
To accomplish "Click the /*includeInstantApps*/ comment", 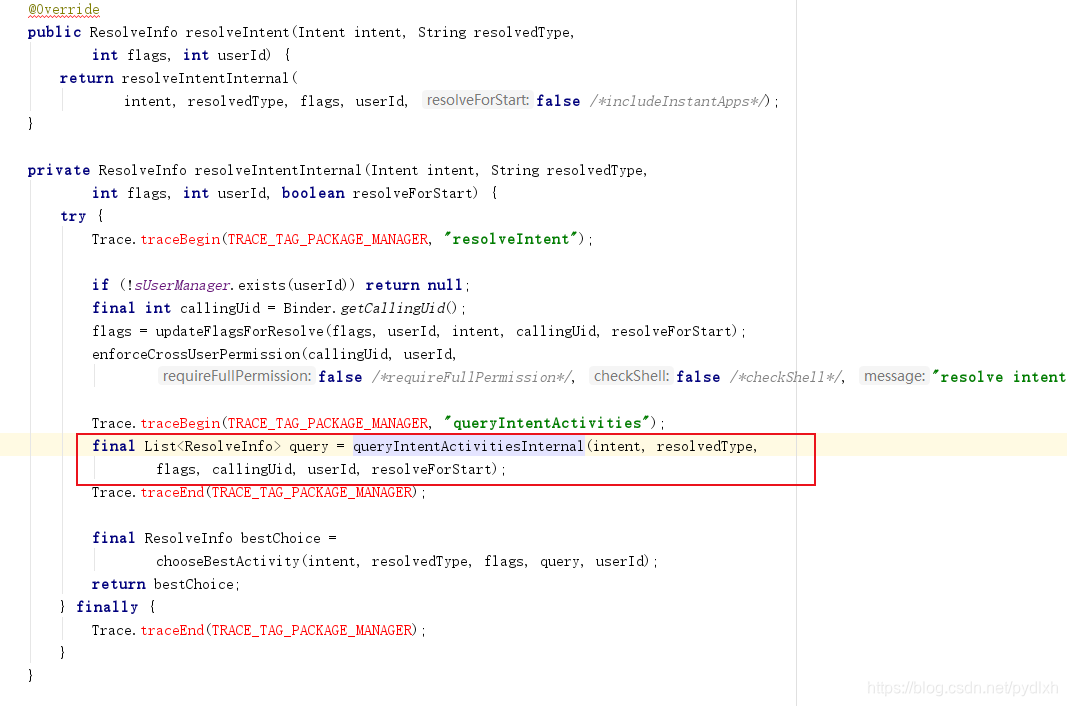I will click(680, 101).
